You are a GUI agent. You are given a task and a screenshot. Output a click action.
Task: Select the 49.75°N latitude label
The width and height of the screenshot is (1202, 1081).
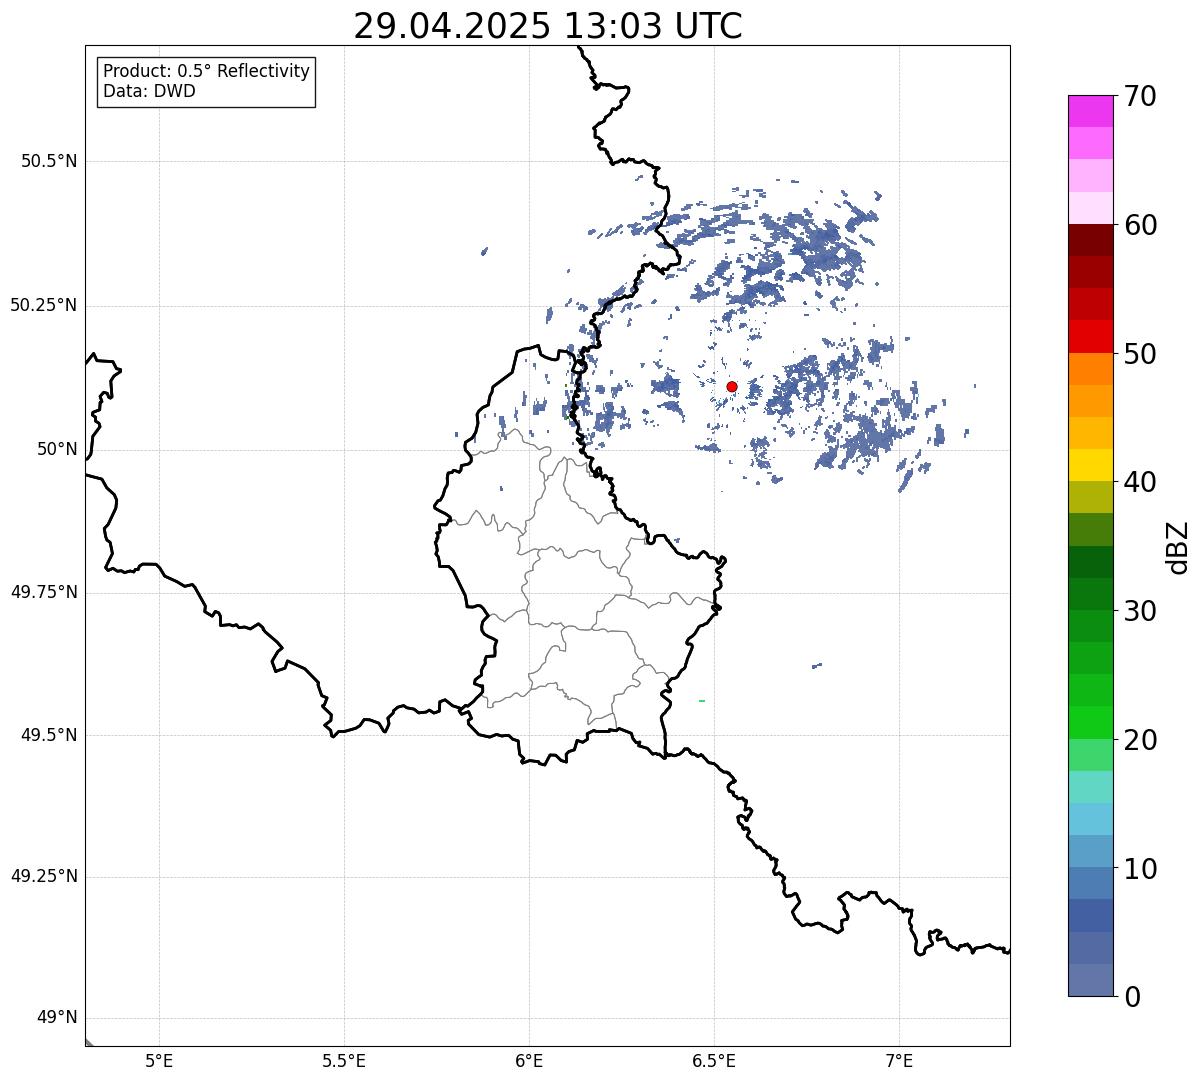pyautogui.click(x=43, y=592)
